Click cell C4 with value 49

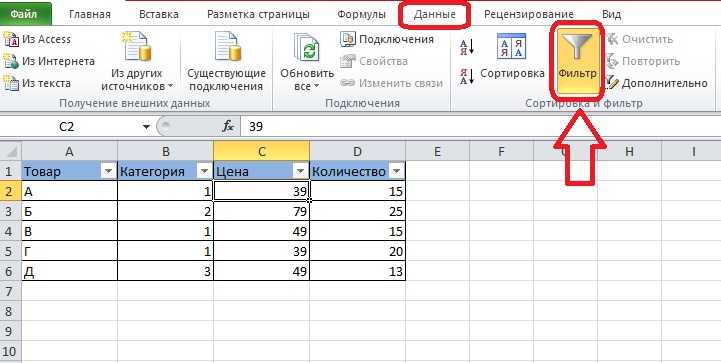click(262, 231)
